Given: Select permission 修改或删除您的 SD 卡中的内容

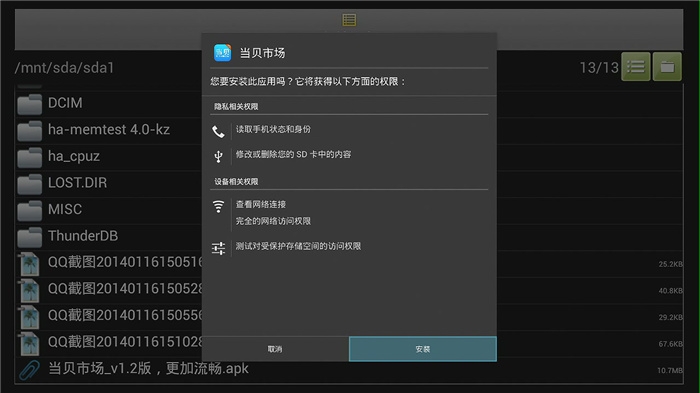Looking at the screenshot, I should click(293, 154).
